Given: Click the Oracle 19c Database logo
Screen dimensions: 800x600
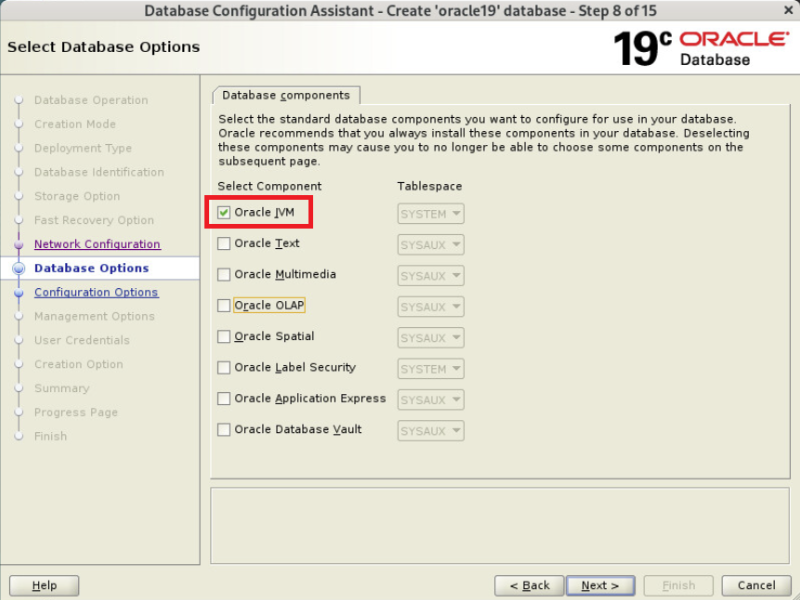Looking at the screenshot, I should 701,48.
